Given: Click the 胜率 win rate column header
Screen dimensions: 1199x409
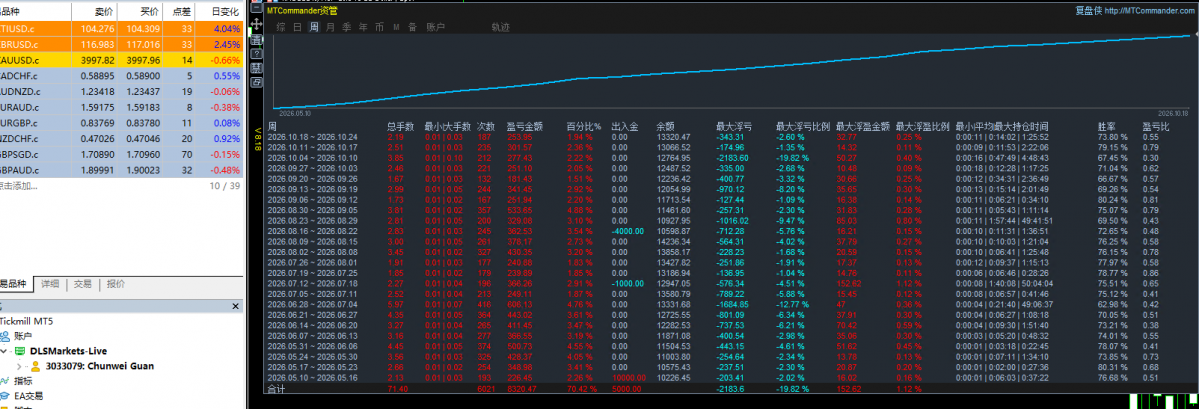Looking at the screenshot, I should click(x=1106, y=126).
